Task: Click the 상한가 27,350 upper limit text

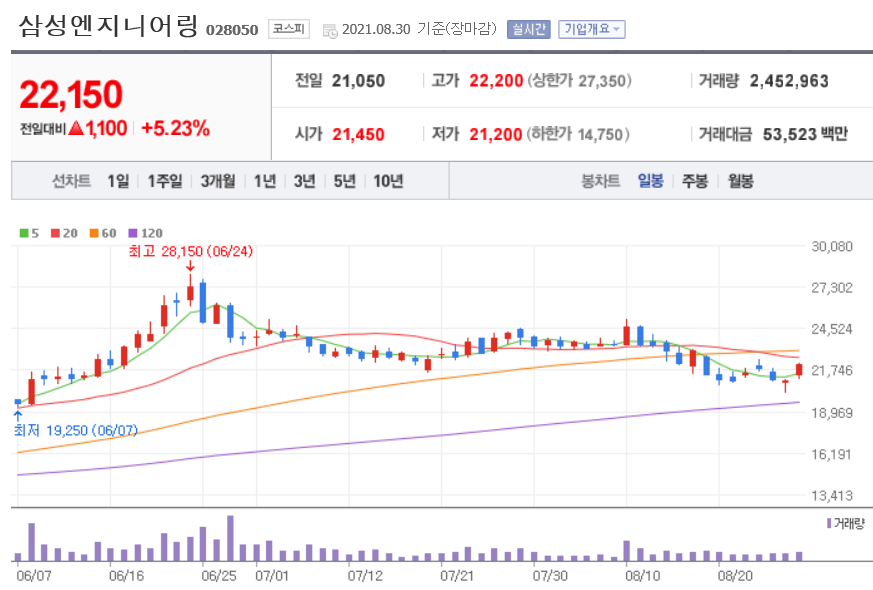Action: pyautogui.click(x=579, y=81)
